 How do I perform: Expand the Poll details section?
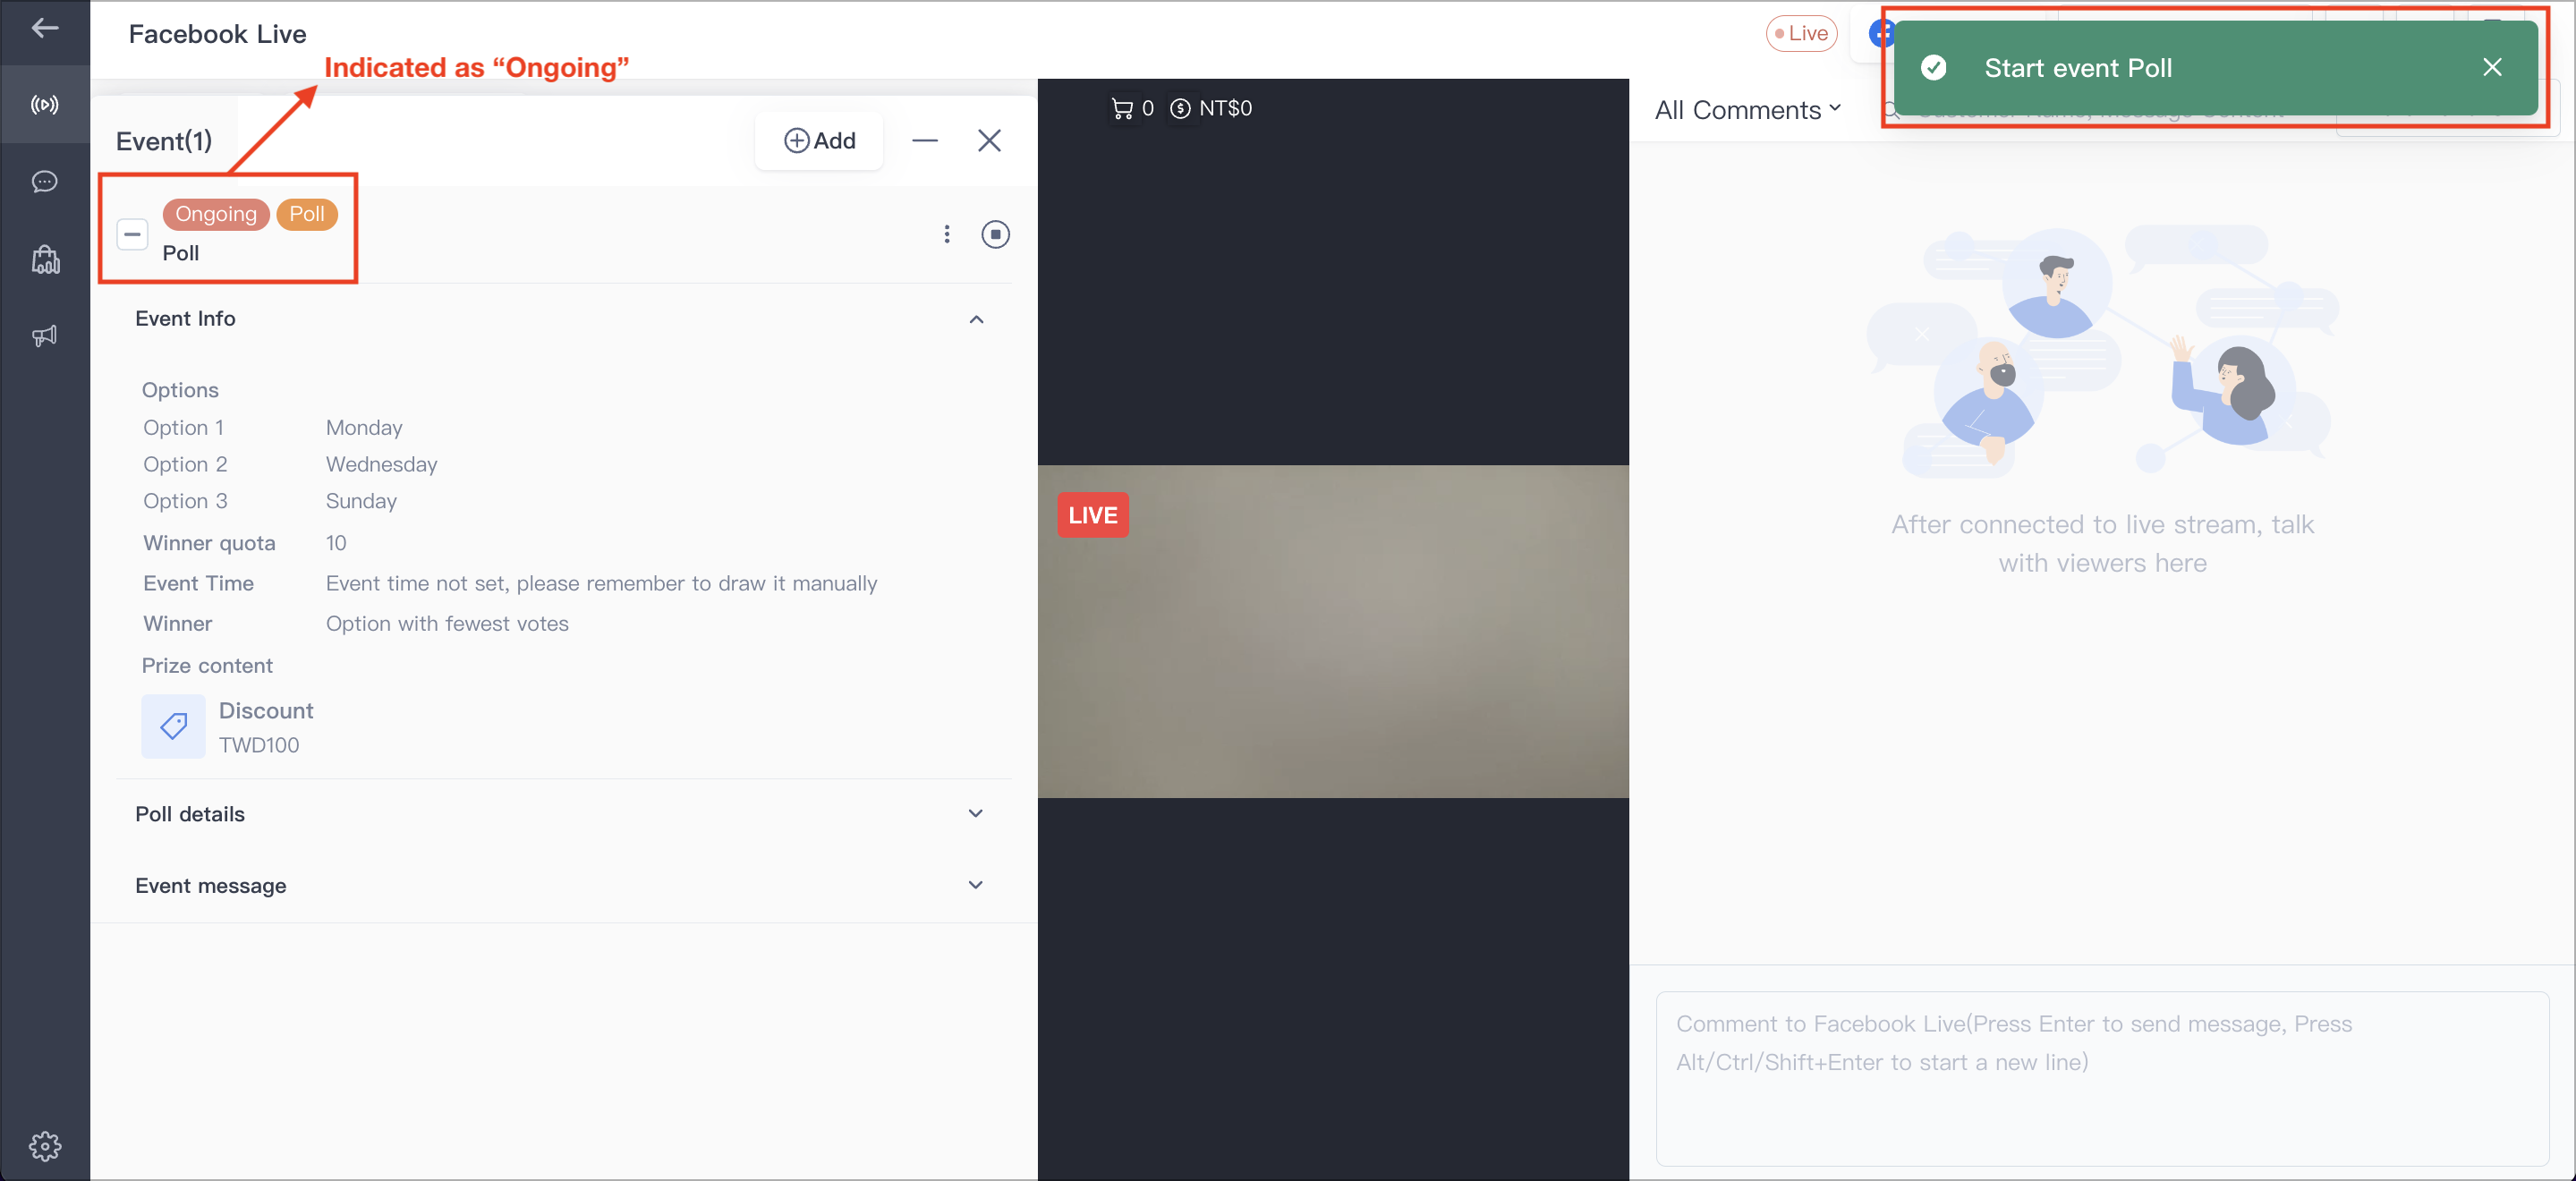(976, 814)
